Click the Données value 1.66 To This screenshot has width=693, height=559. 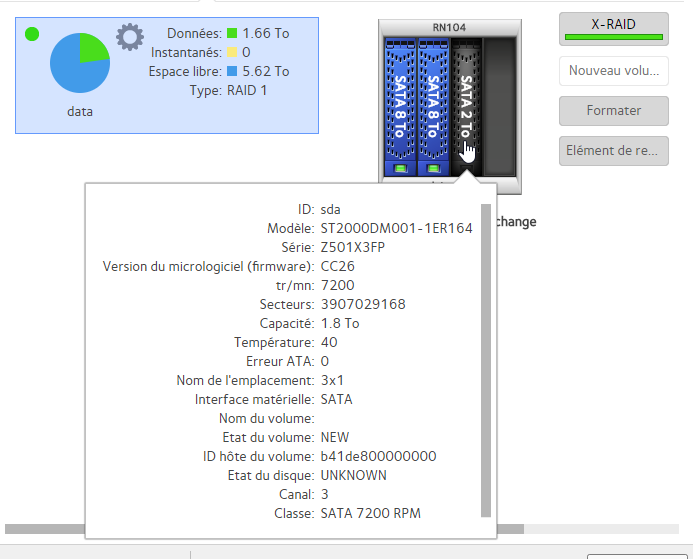pos(266,33)
